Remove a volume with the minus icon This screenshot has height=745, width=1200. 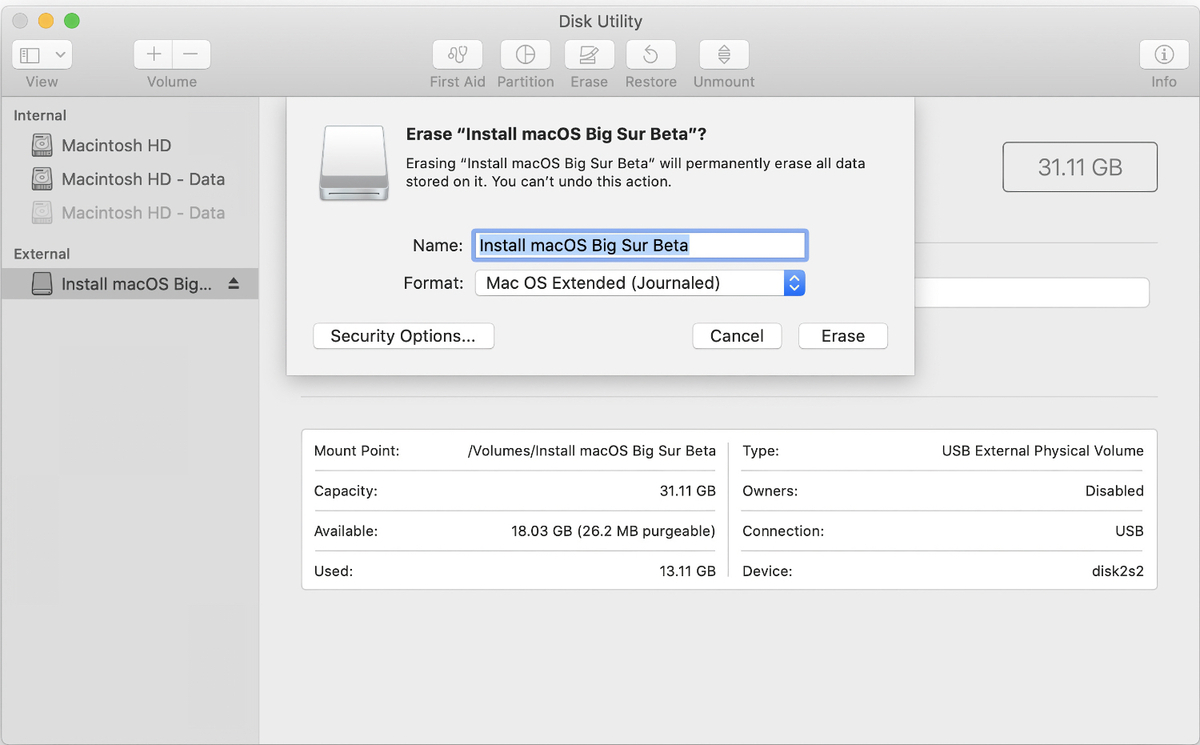pyautogui.click(x=190, y=54)
